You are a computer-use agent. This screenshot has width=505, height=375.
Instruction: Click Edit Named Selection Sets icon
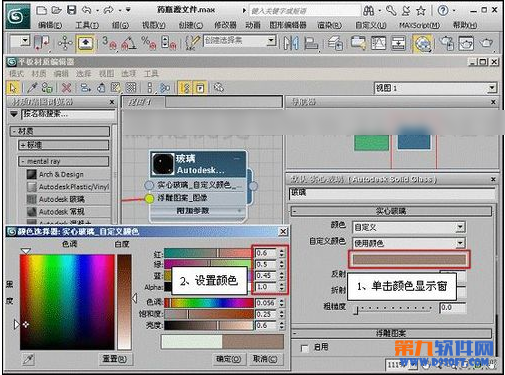[x=192, y=43]
